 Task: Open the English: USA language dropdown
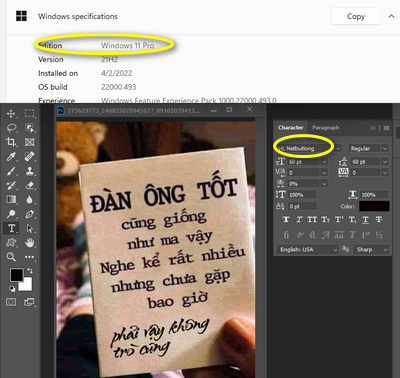307,249
